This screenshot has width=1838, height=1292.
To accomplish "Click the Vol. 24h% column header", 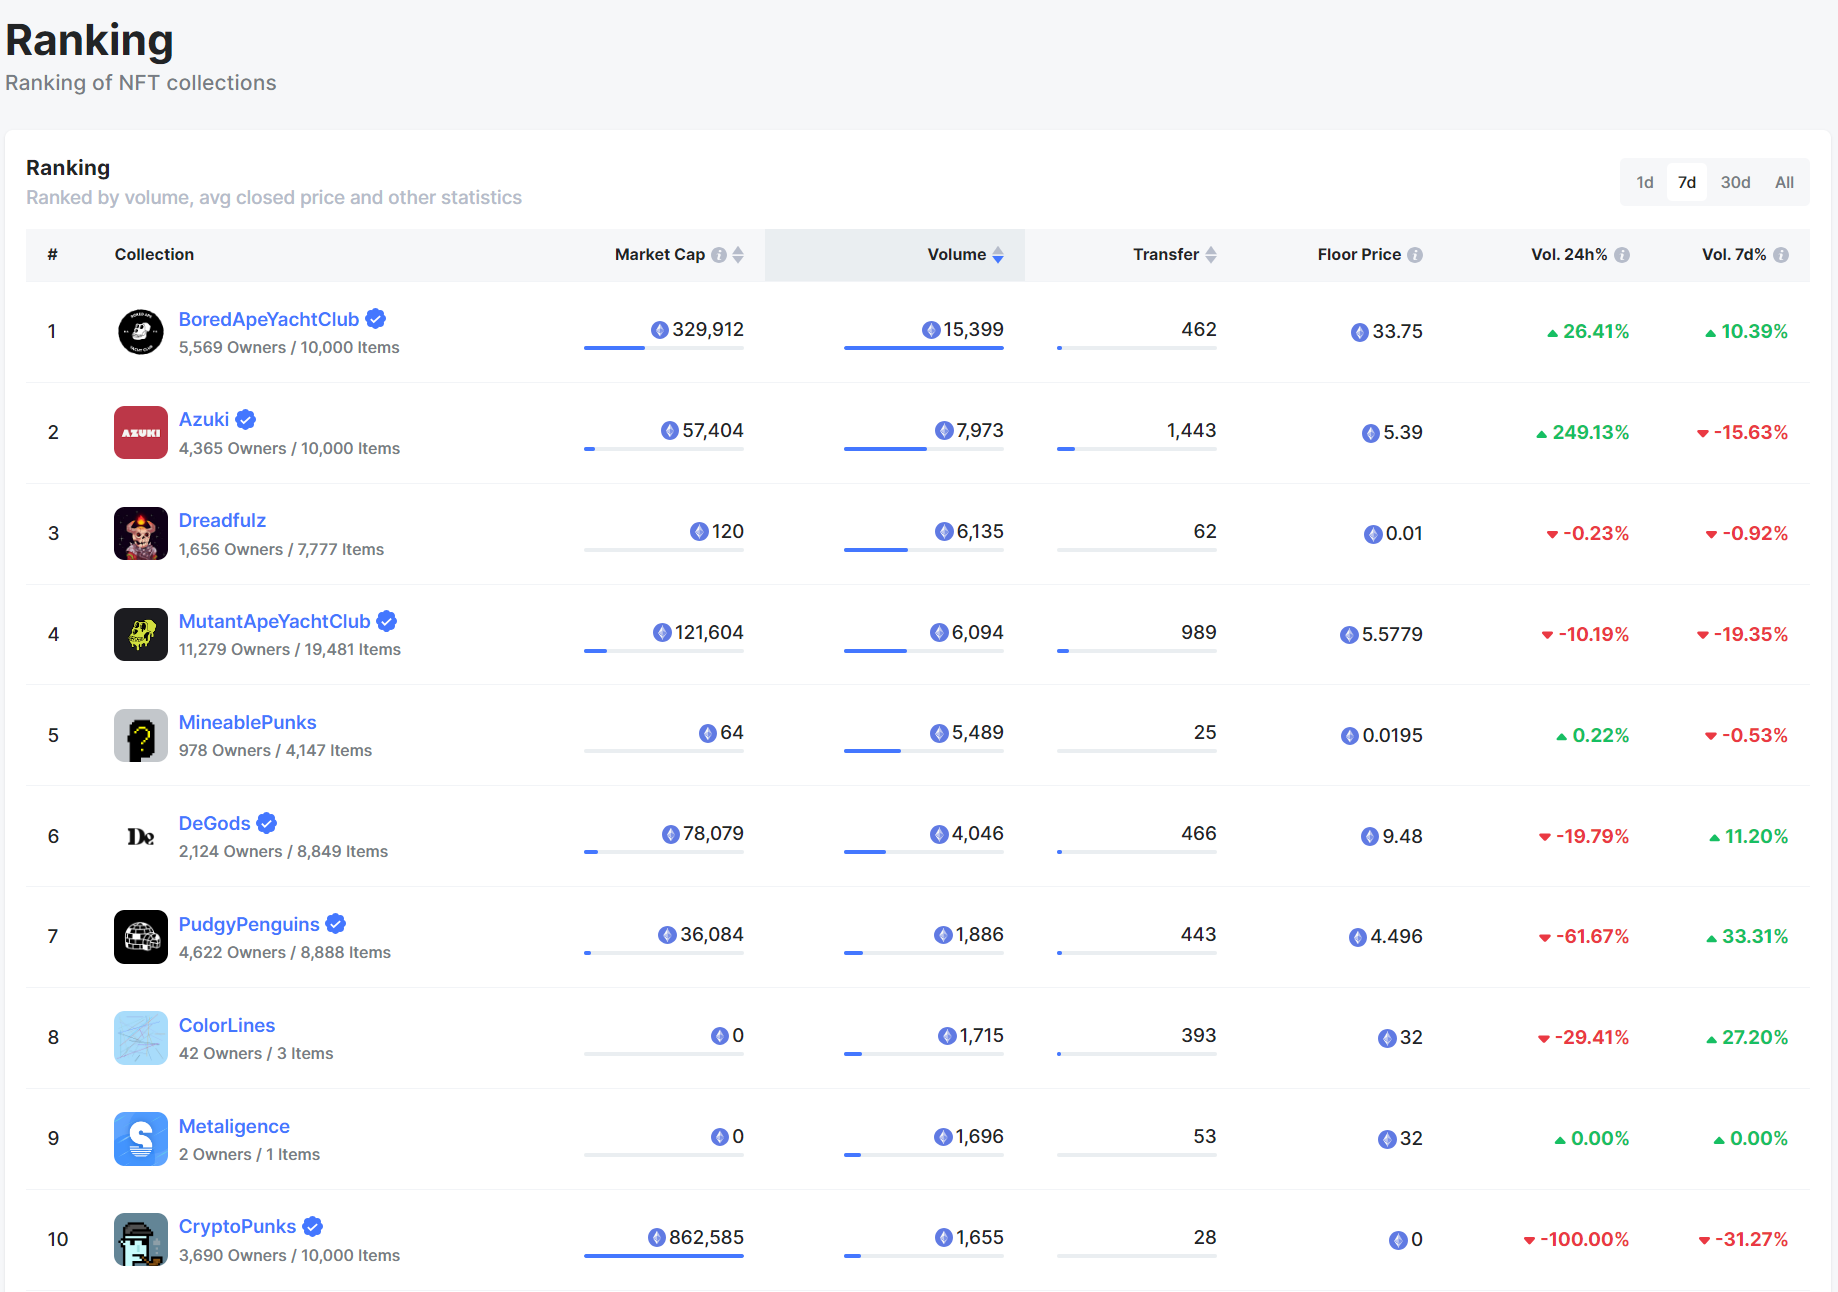I will 1569,255.
